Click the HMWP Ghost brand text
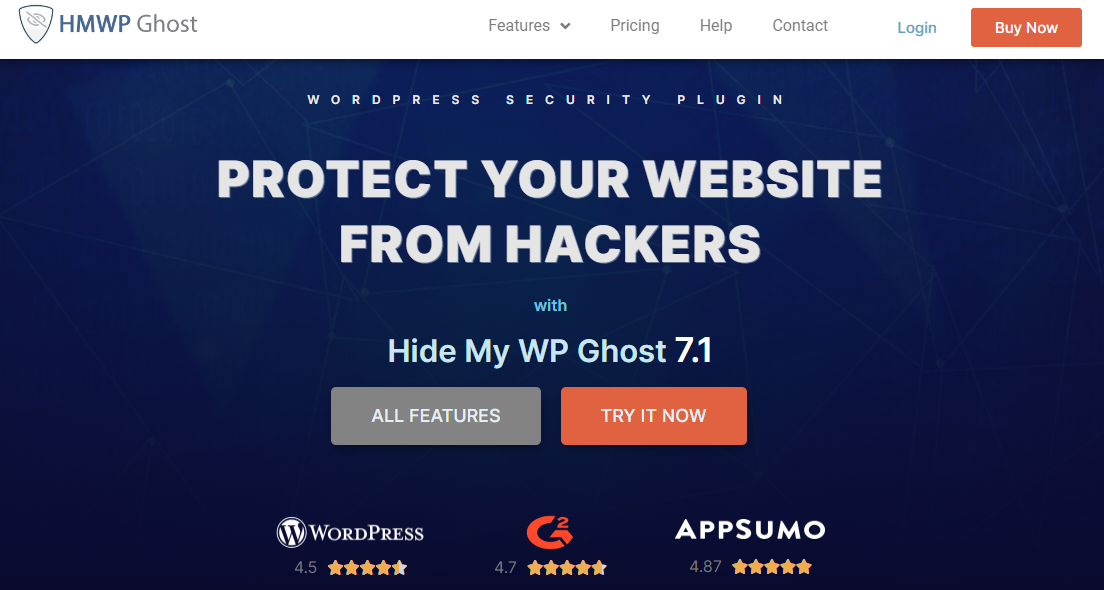1104x590 pixels. click(128, 24)
